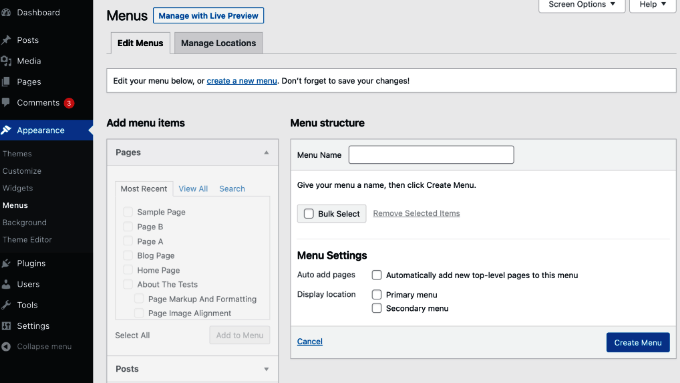Open the Dashboard sidebar label
This screenshot has height=383, width=680.
(39, 13)
